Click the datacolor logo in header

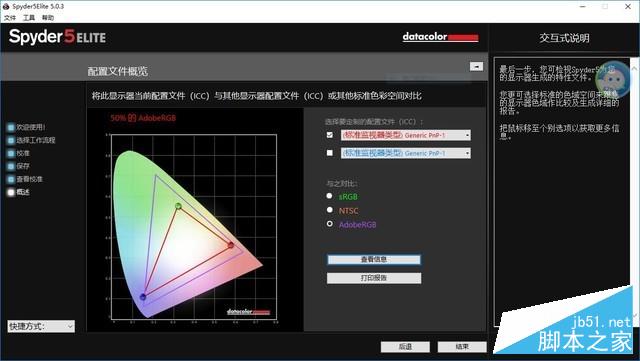440,37
